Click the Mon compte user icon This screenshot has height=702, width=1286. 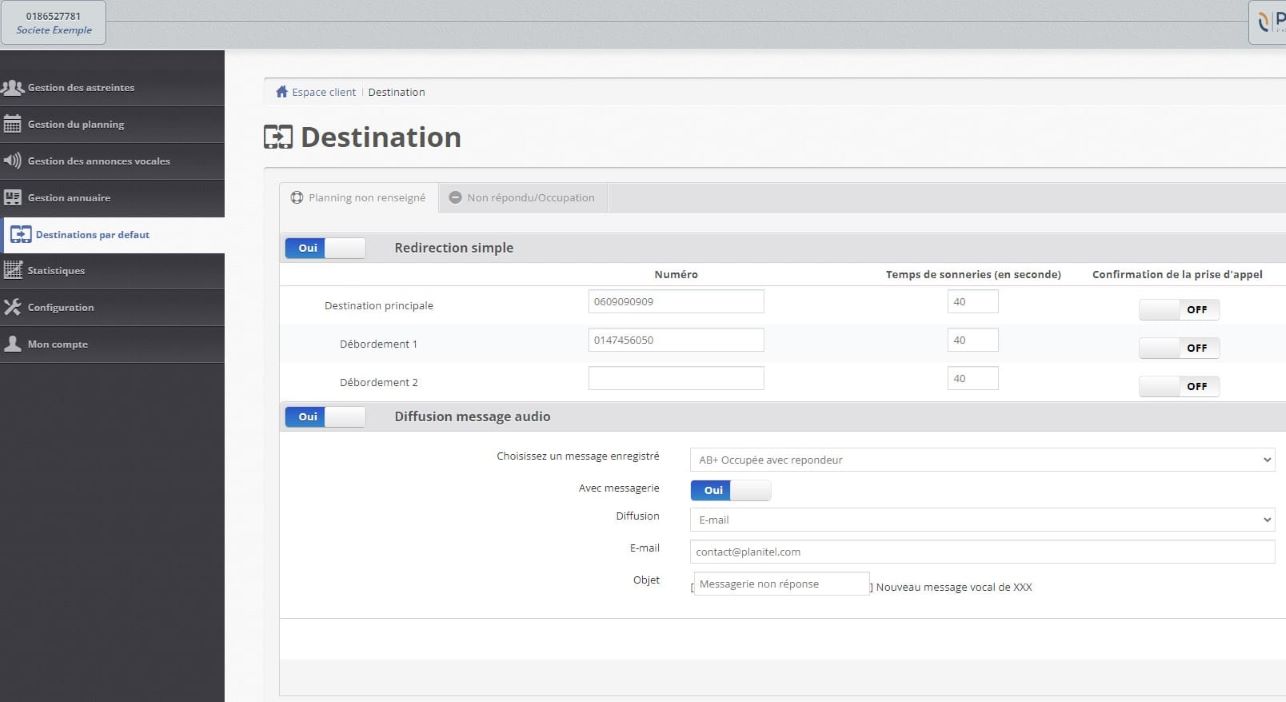pyautogui.click(x=12, y=344)
